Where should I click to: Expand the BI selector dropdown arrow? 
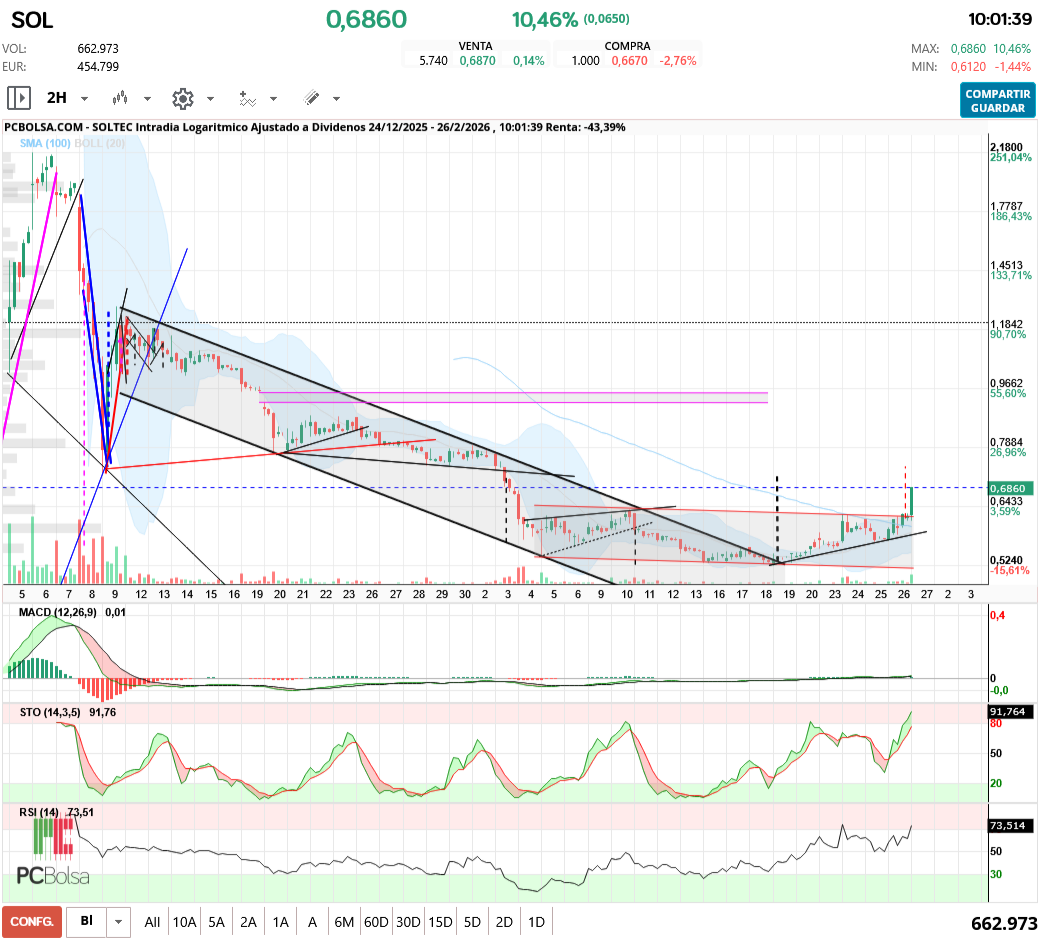(119, 921)
